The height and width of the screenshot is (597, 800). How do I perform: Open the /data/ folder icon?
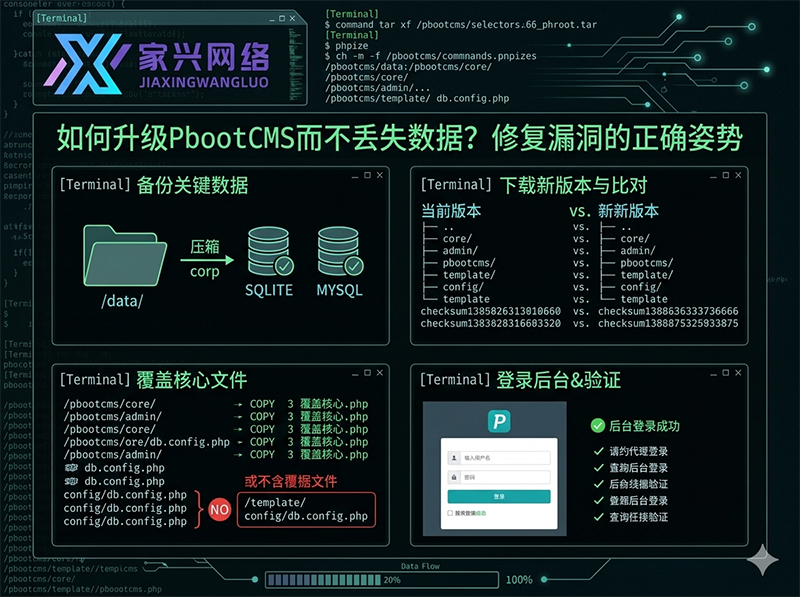tap(124, 256)
